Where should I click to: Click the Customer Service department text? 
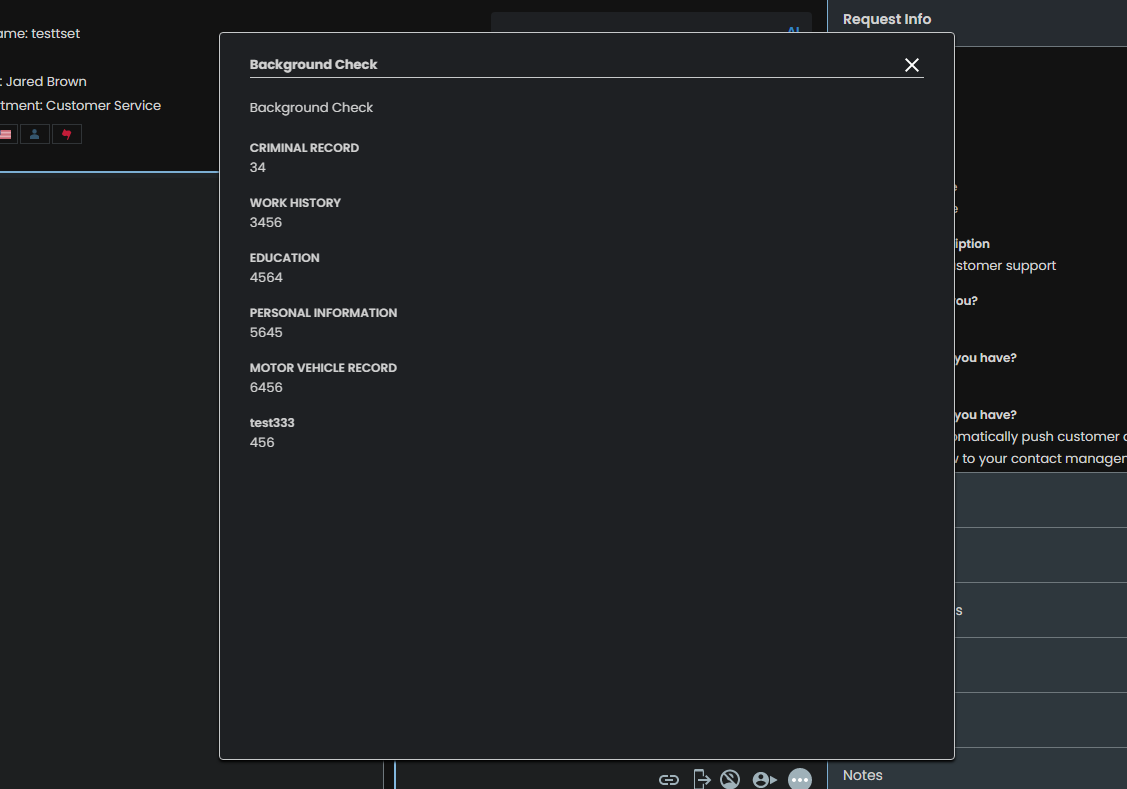(x=103, y=106)
